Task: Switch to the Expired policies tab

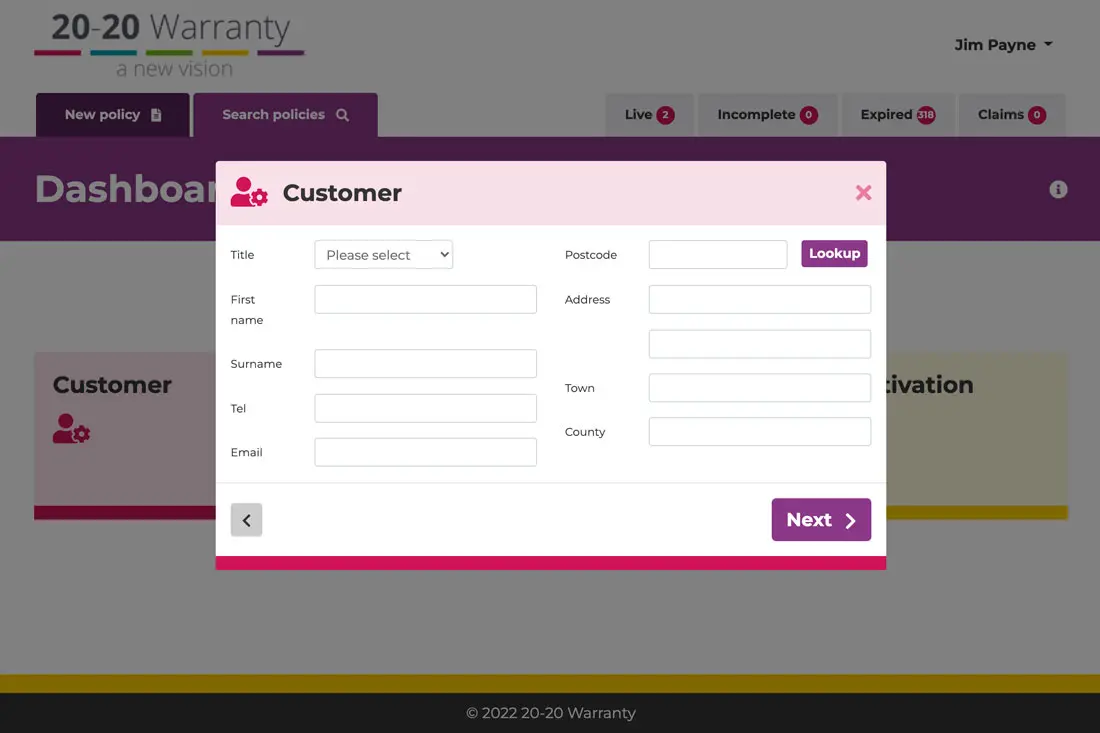Action: [897, 115]
